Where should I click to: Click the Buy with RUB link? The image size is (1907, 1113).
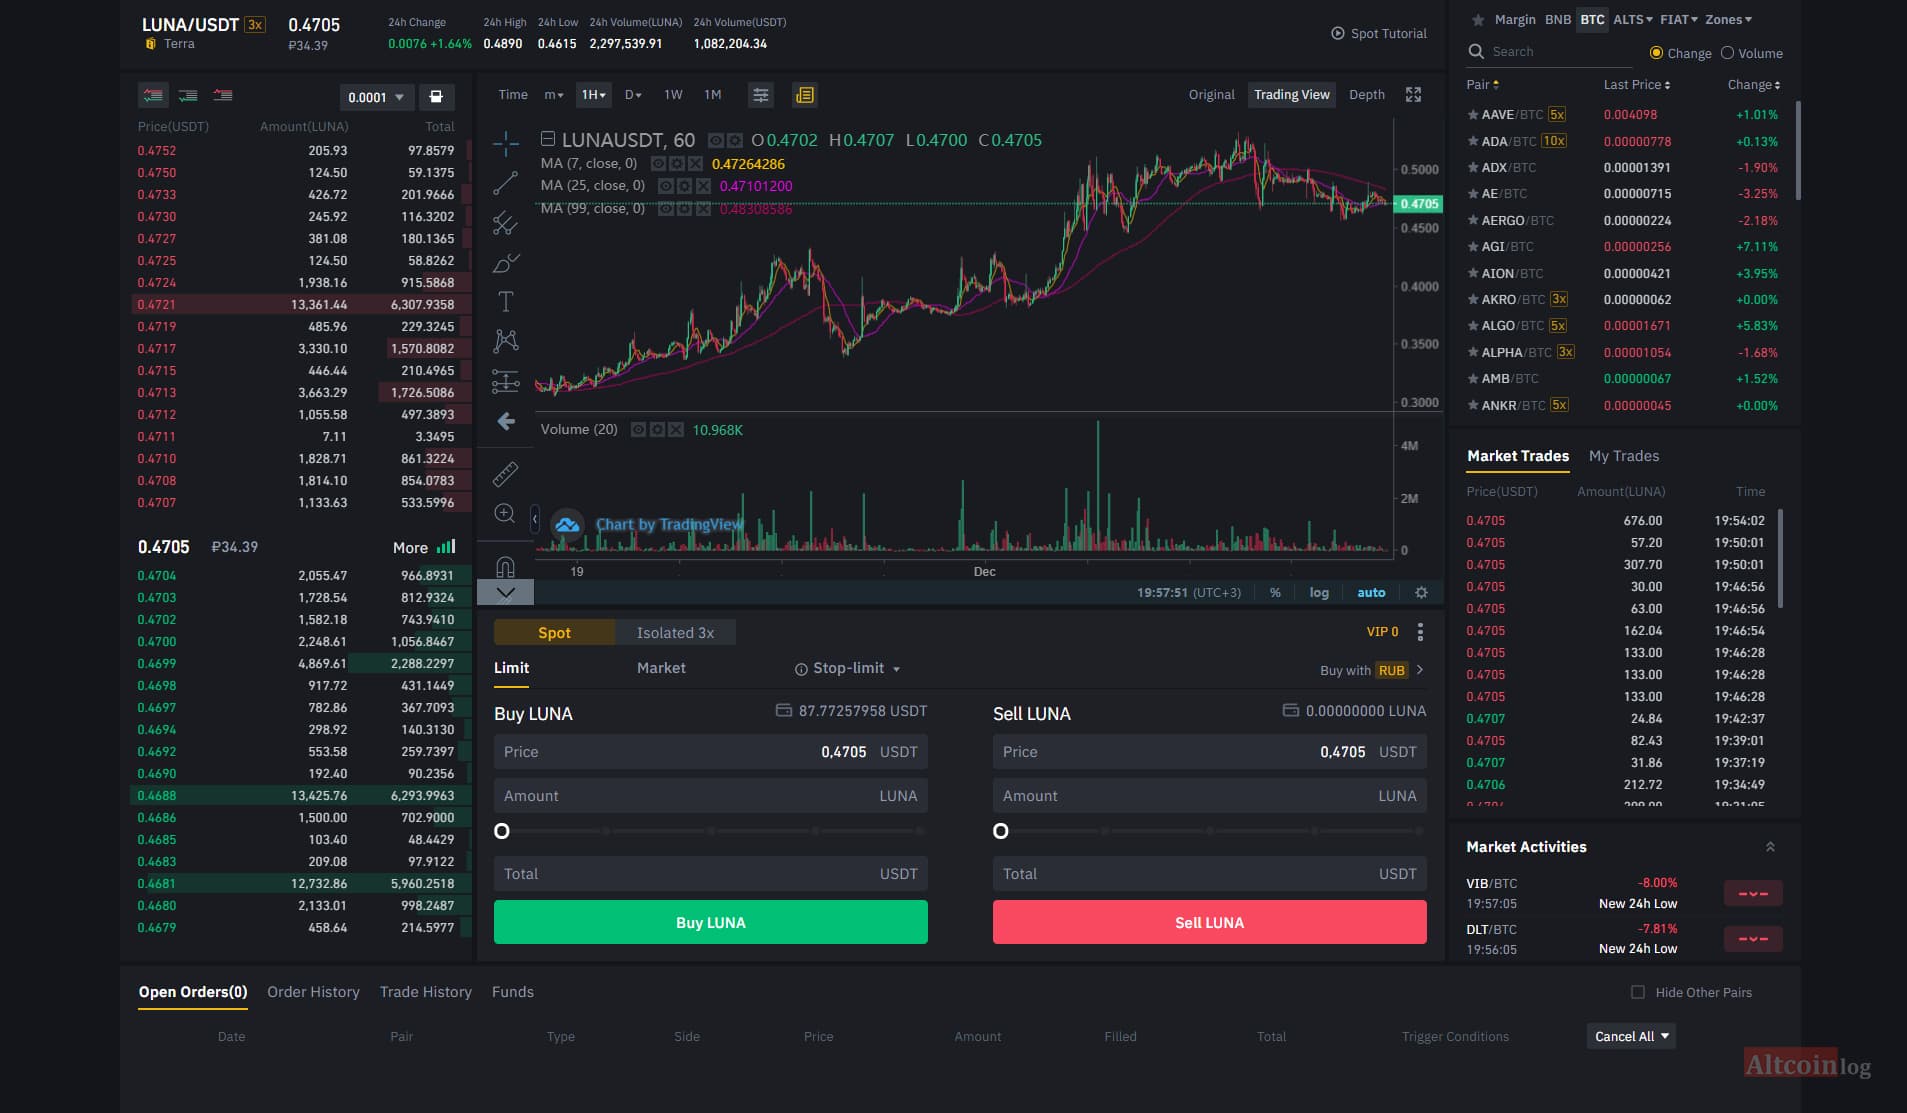point(1372,670)
